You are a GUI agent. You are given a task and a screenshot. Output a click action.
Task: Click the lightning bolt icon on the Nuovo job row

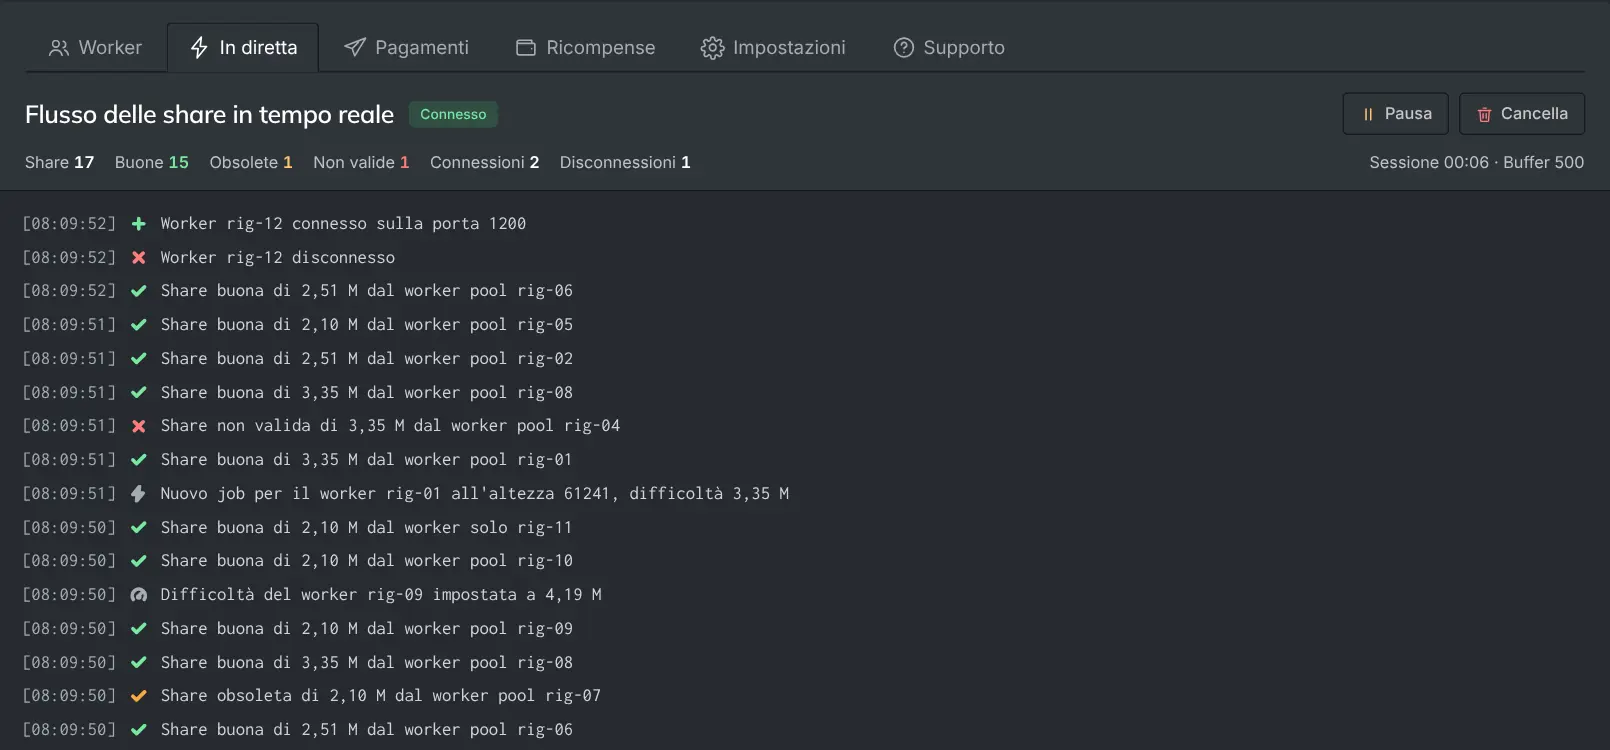coord(139,494)
